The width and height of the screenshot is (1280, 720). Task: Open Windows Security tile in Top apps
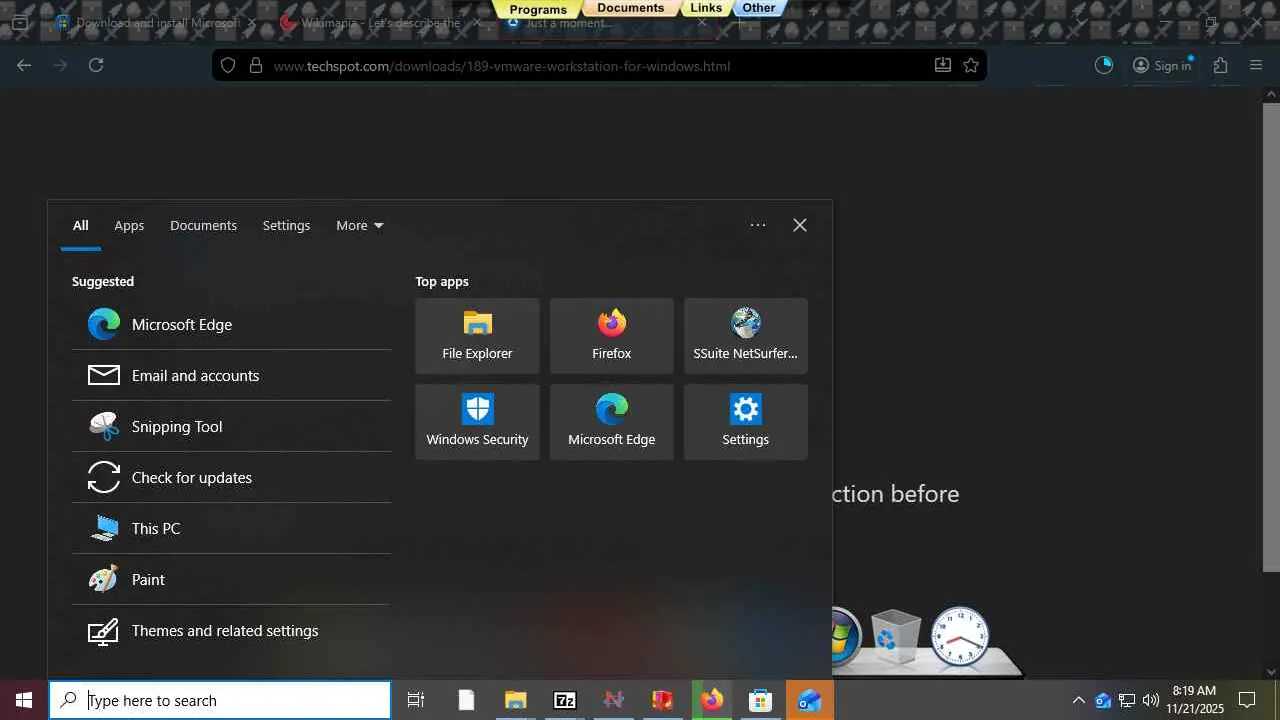pyautogui.click(x=477, y=422)
